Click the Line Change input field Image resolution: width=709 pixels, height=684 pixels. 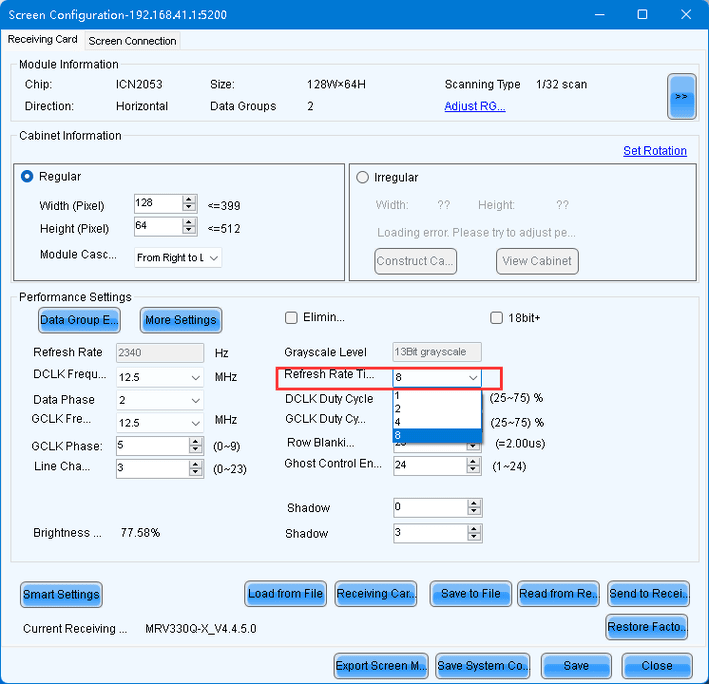pyautogui.click(x=153, y=468)
